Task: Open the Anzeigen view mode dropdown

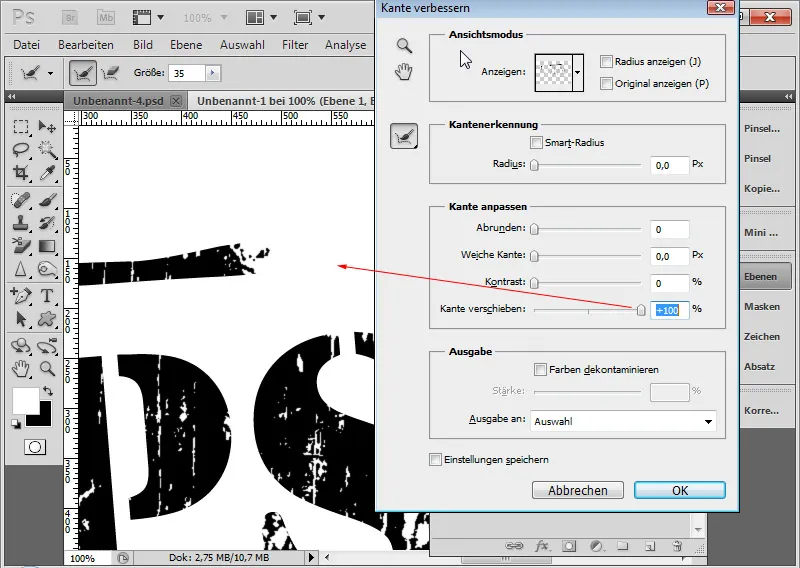Action: [578, 72]
